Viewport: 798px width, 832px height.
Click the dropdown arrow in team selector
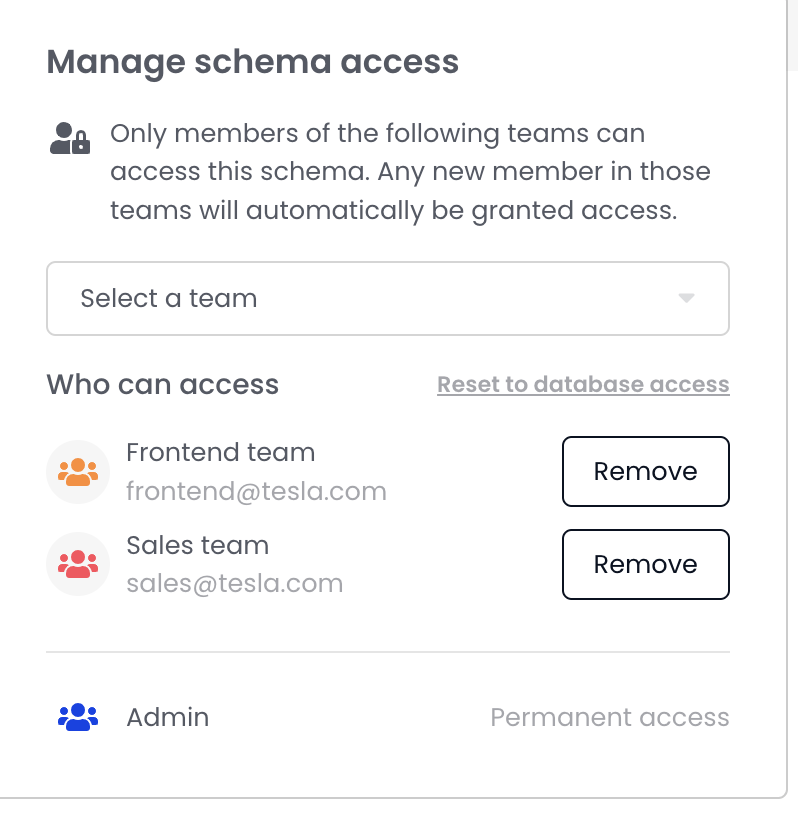pos(686,298)
